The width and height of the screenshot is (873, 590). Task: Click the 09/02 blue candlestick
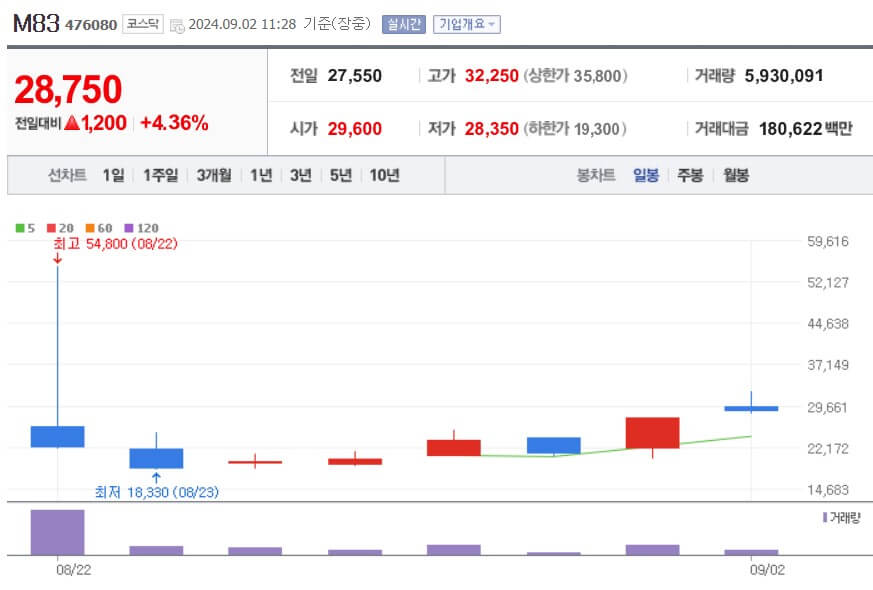click(751, 409)
